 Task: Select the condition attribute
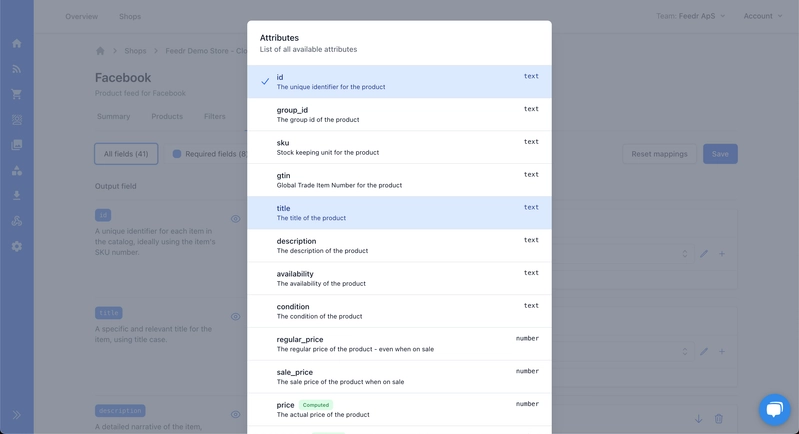[400, 311]
